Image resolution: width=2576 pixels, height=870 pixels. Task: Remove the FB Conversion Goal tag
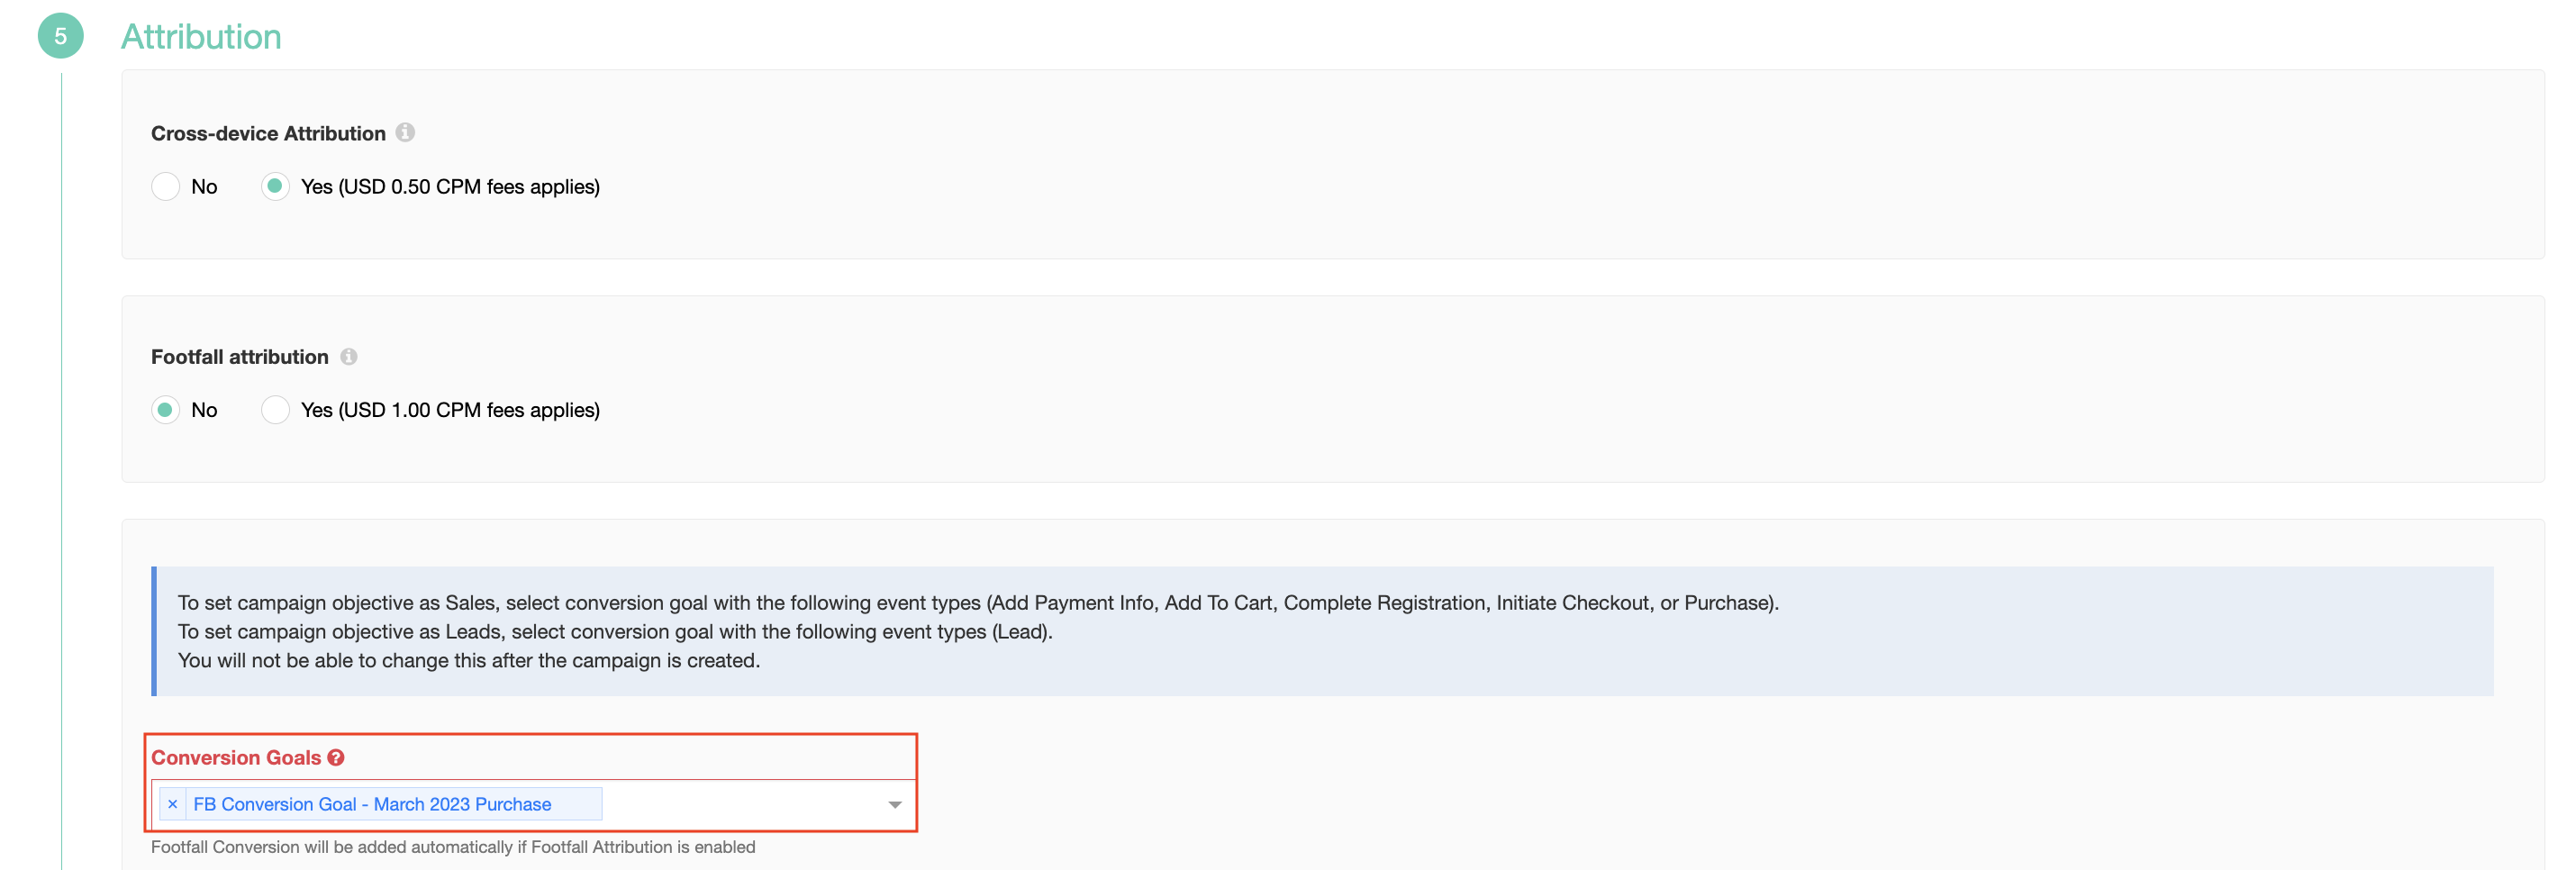pyautogui.click(x=173, y=804)
